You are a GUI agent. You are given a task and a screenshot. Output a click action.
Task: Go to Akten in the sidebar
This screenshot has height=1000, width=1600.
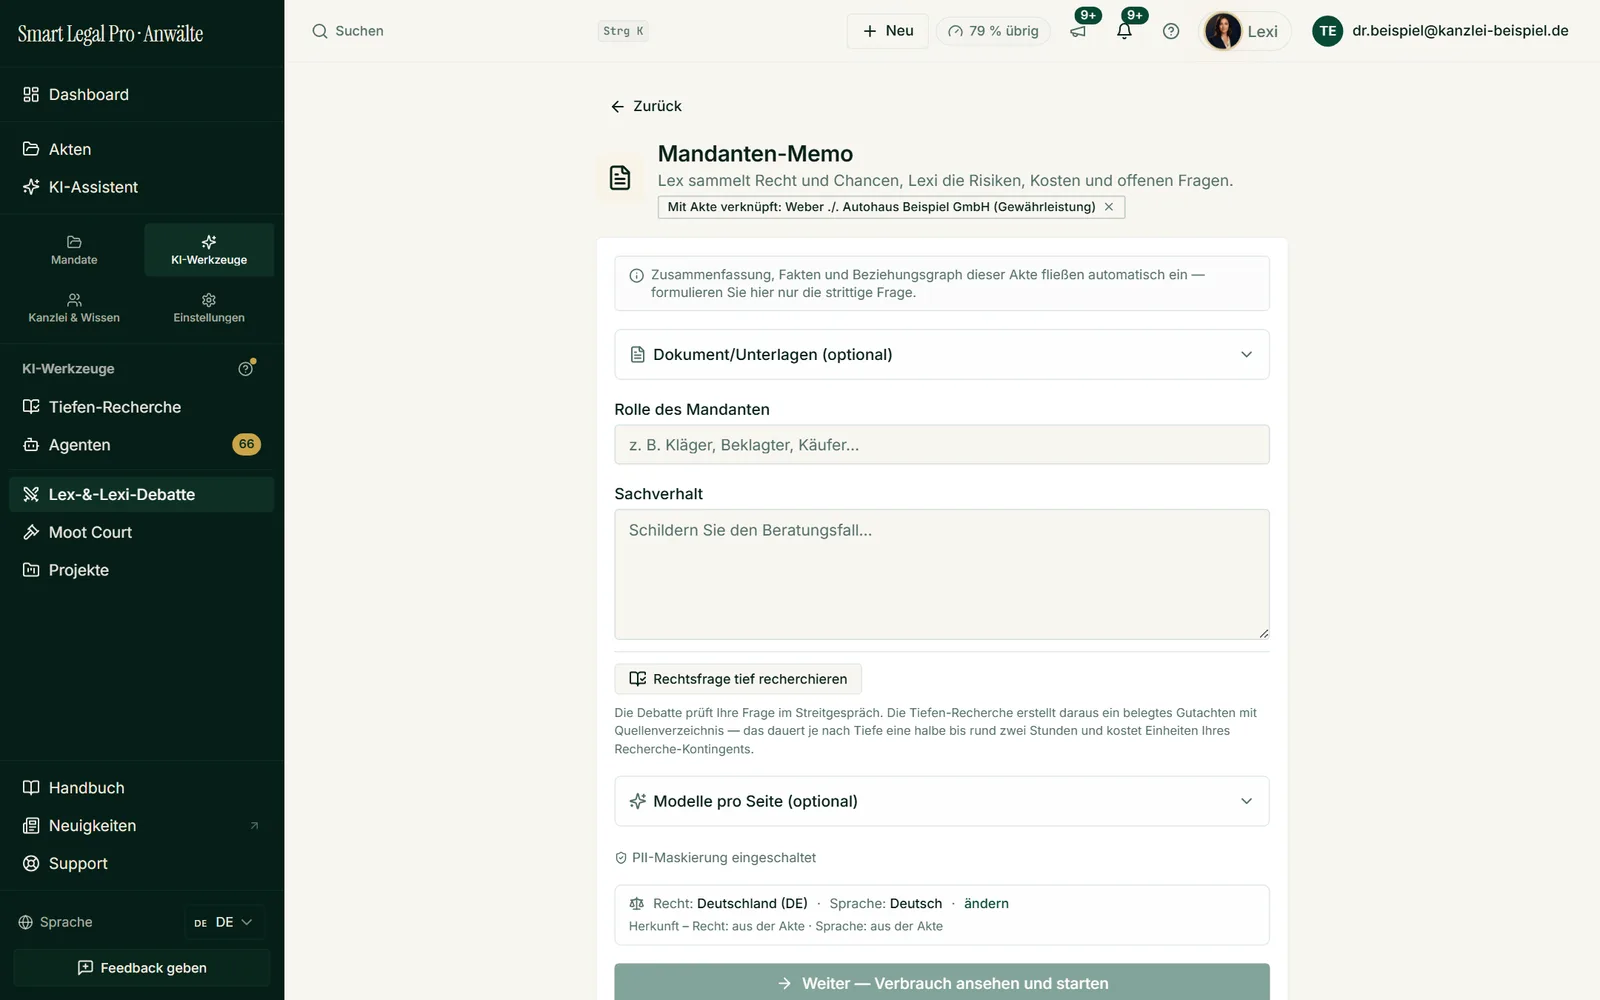(x=142, y=149)
